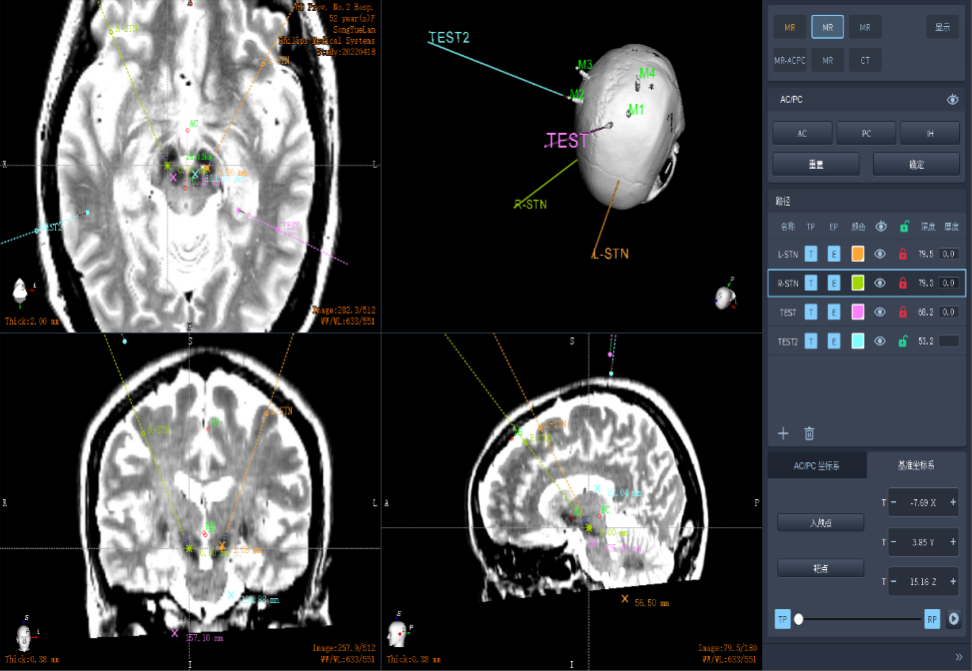Click orientation head icon in axial view

point(20,292)
